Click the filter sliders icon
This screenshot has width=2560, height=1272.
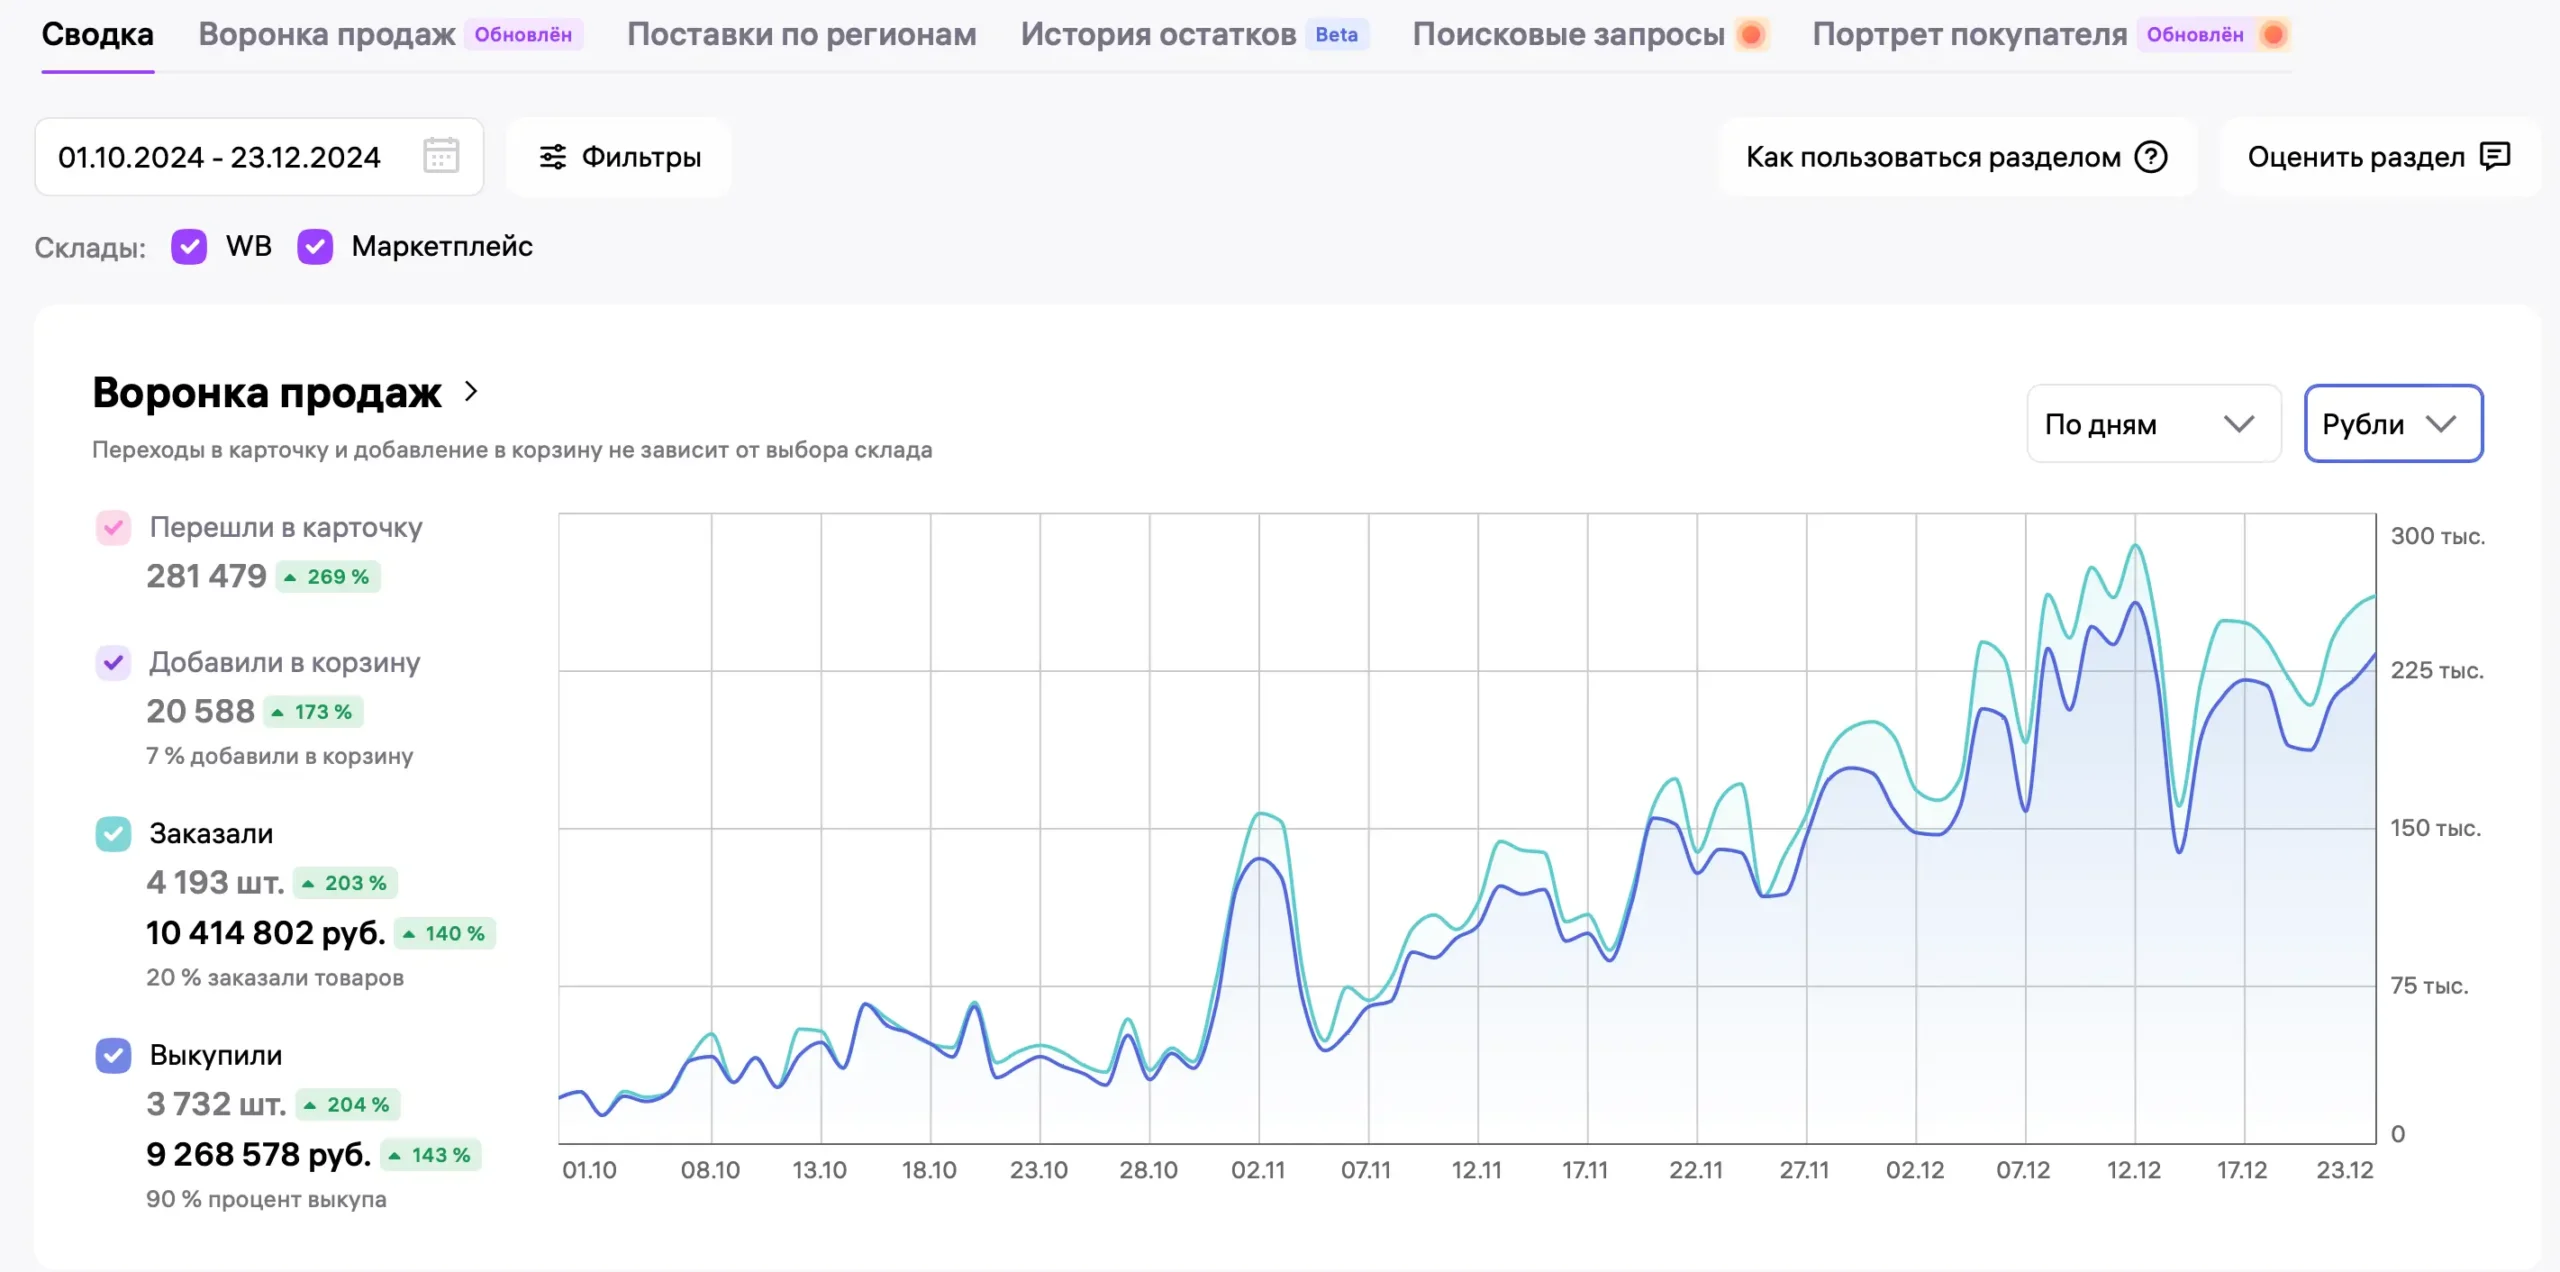552,157
